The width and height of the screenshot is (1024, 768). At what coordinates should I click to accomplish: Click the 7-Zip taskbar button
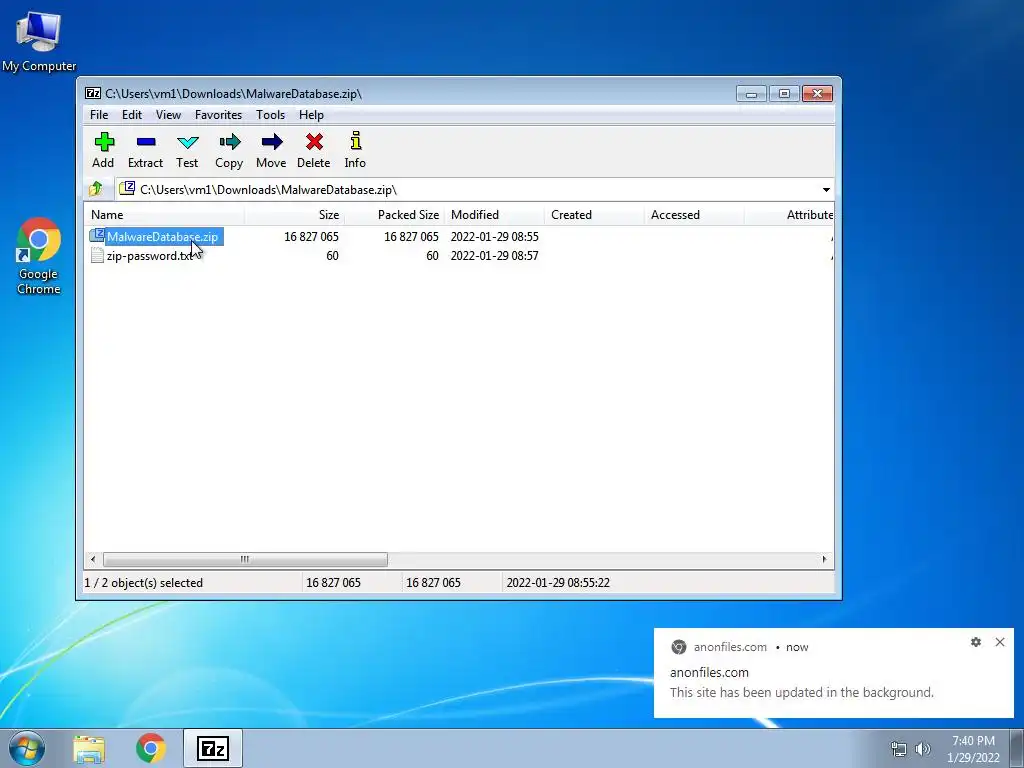[x=213, y=748]
